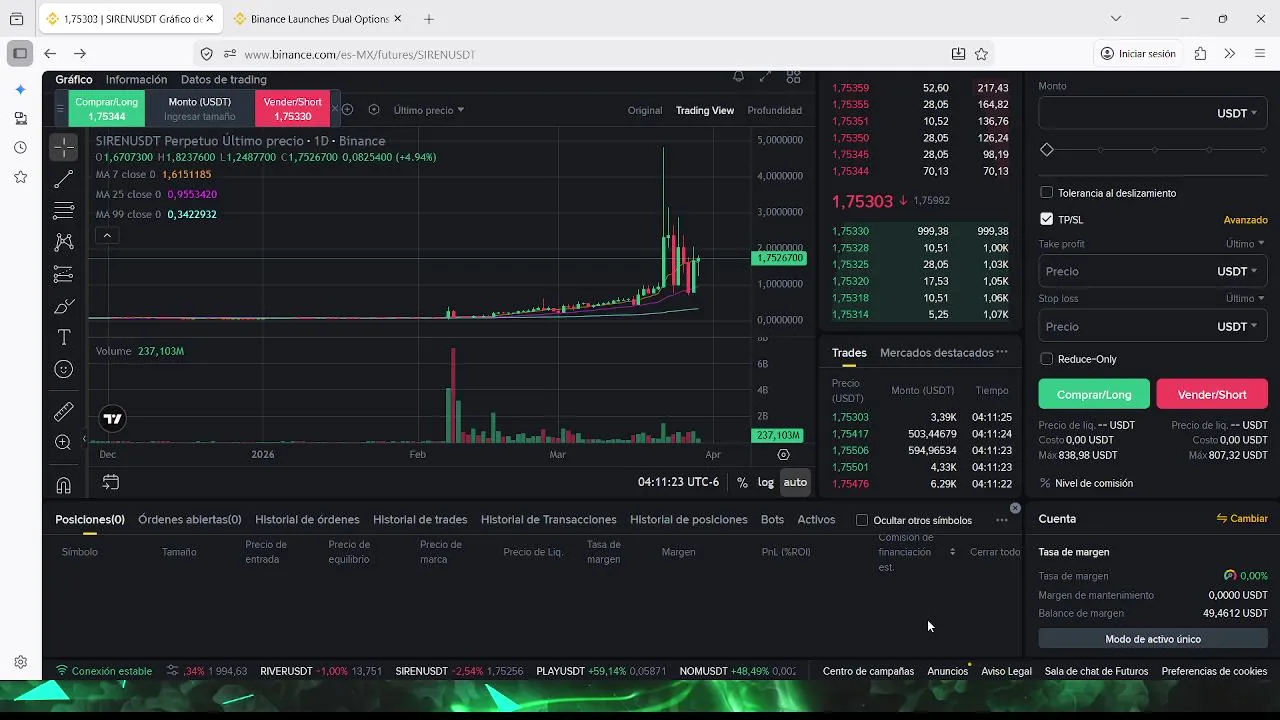The image size is (1280, 720).
Task: Enable the Reduce-Only checkbox
Action: pyautogui.click(x=1046, y=359)
